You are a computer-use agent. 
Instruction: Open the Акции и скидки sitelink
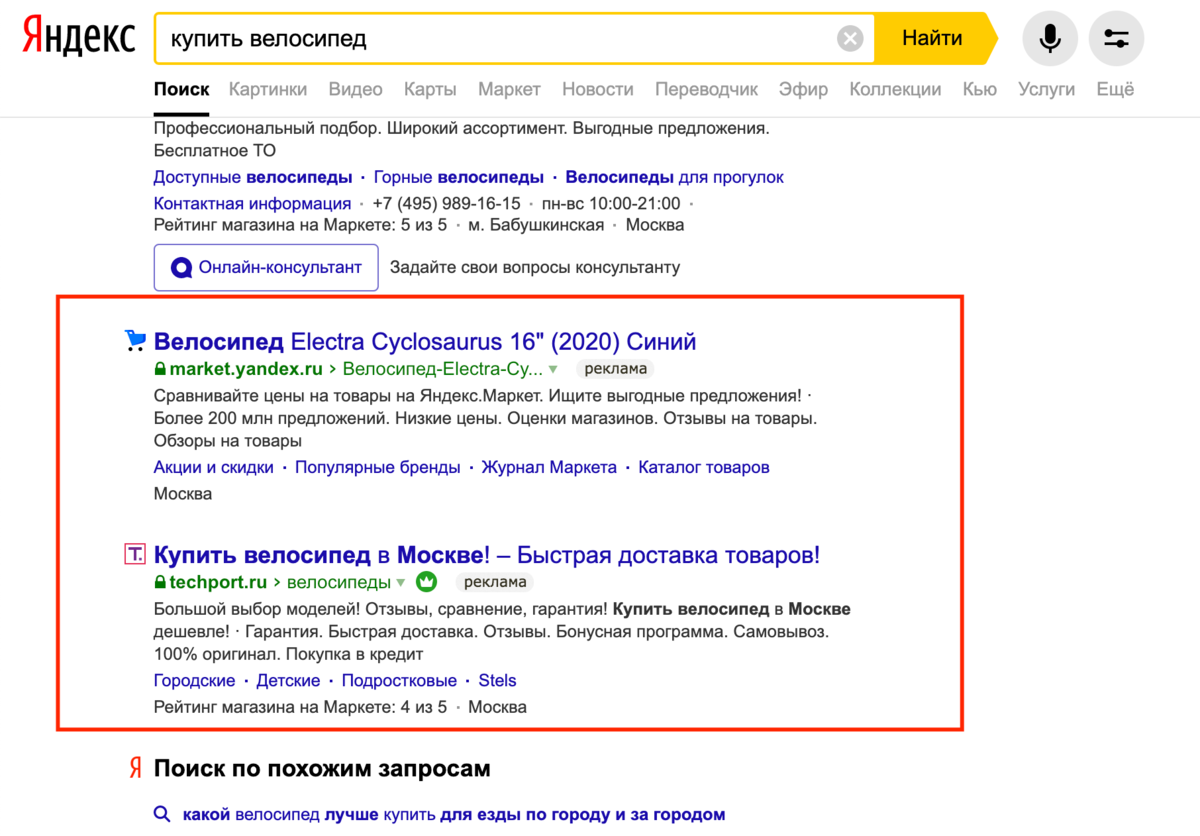pyautogui.click(x=213, y=467)
